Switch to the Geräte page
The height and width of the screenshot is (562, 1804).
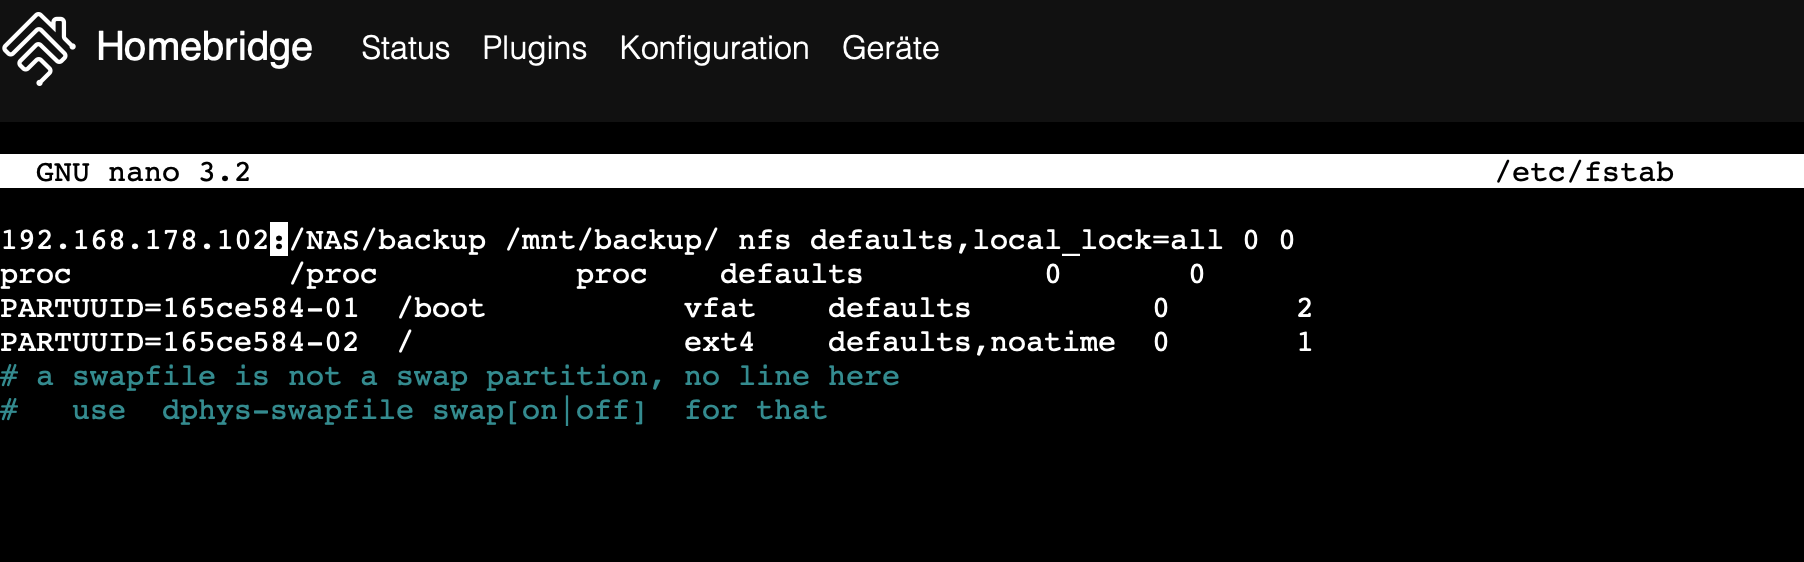(x=890, y=48)
